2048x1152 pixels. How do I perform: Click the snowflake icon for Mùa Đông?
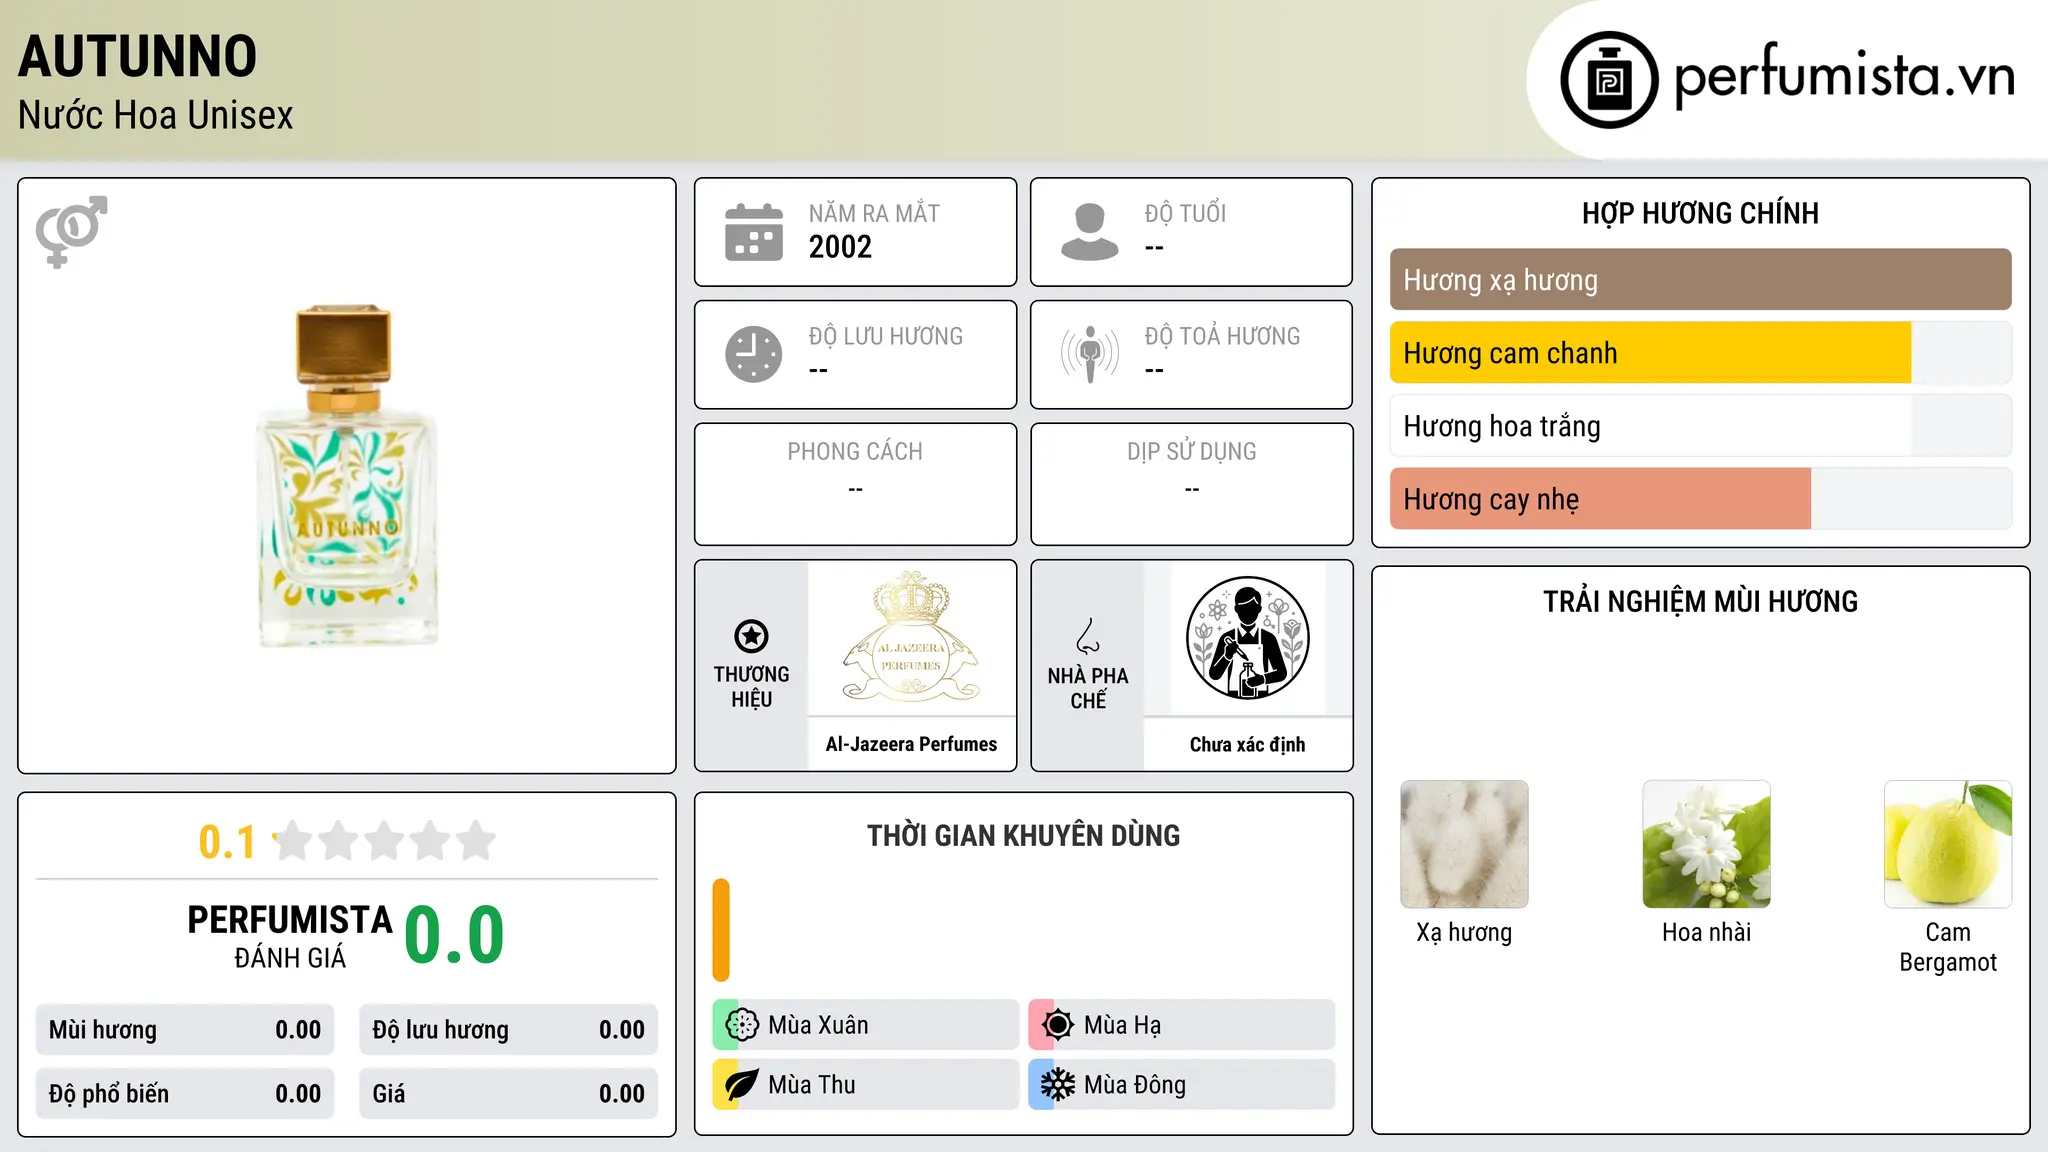1058,1085
